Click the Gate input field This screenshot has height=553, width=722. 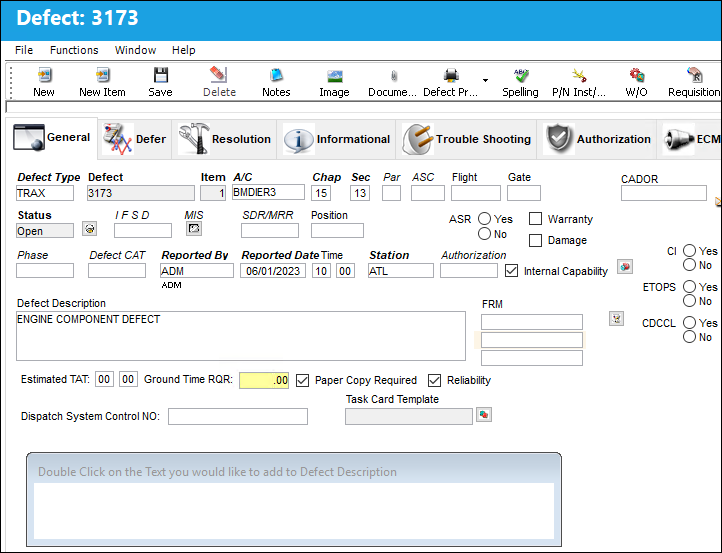point(524,193)
